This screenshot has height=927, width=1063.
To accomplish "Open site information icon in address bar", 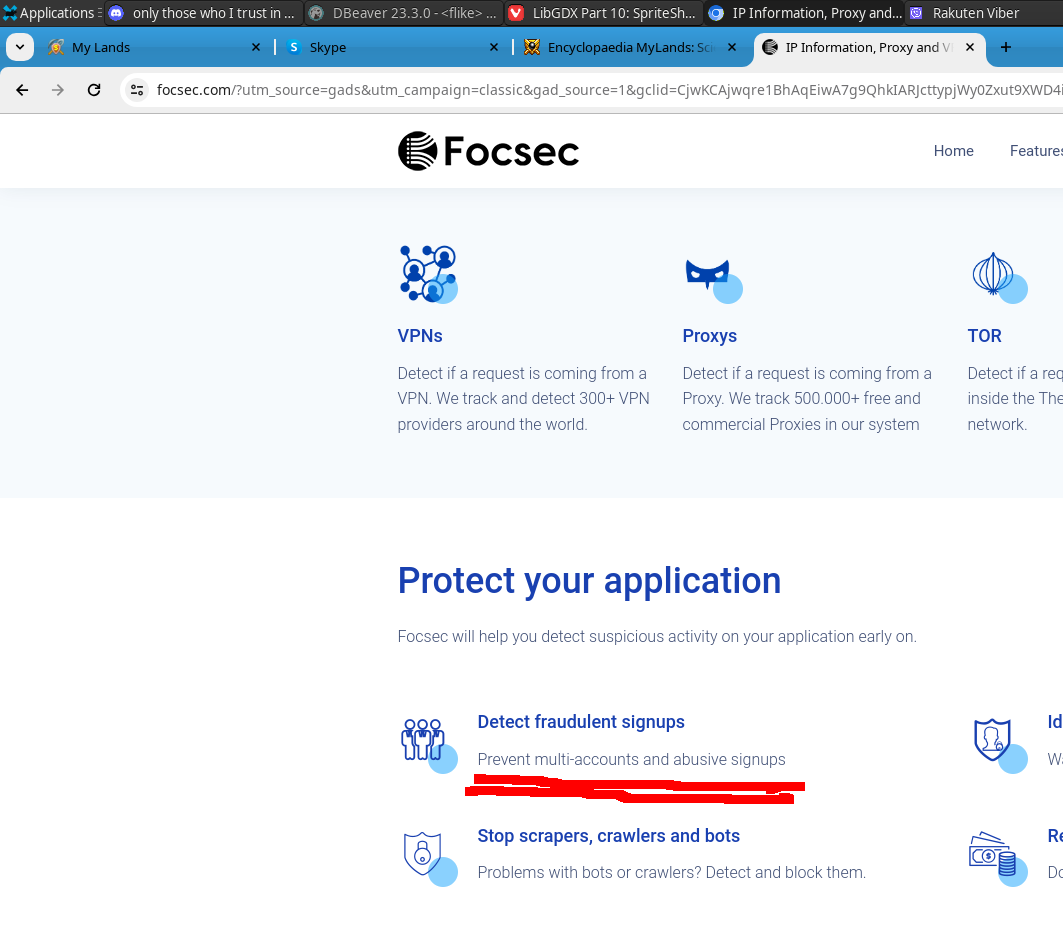I will coord(138,90).
